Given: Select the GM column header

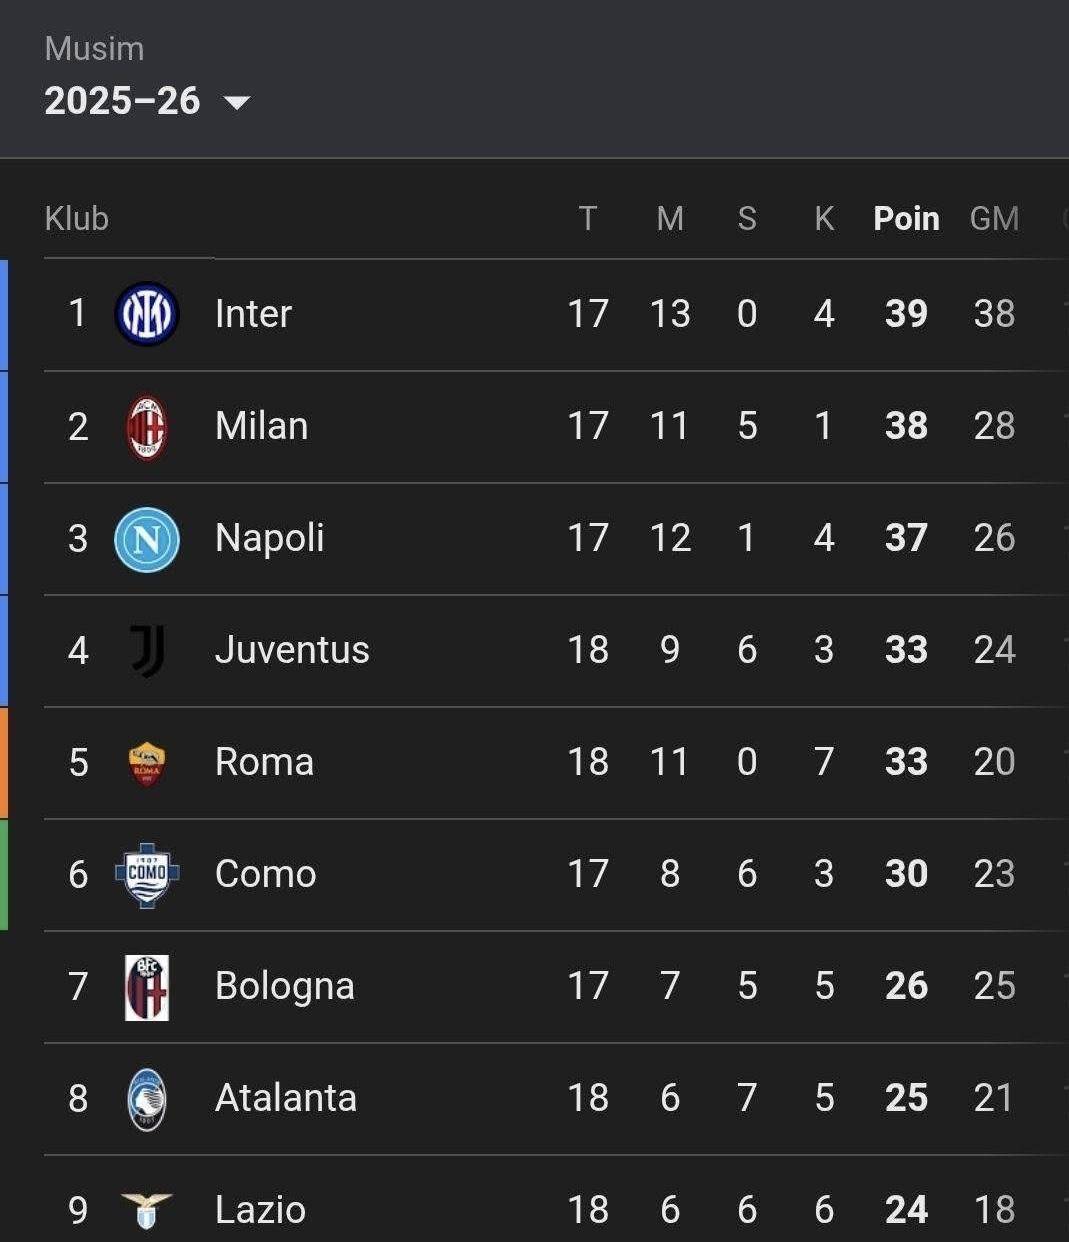Looking at the screenshot, I should [994, 219].
